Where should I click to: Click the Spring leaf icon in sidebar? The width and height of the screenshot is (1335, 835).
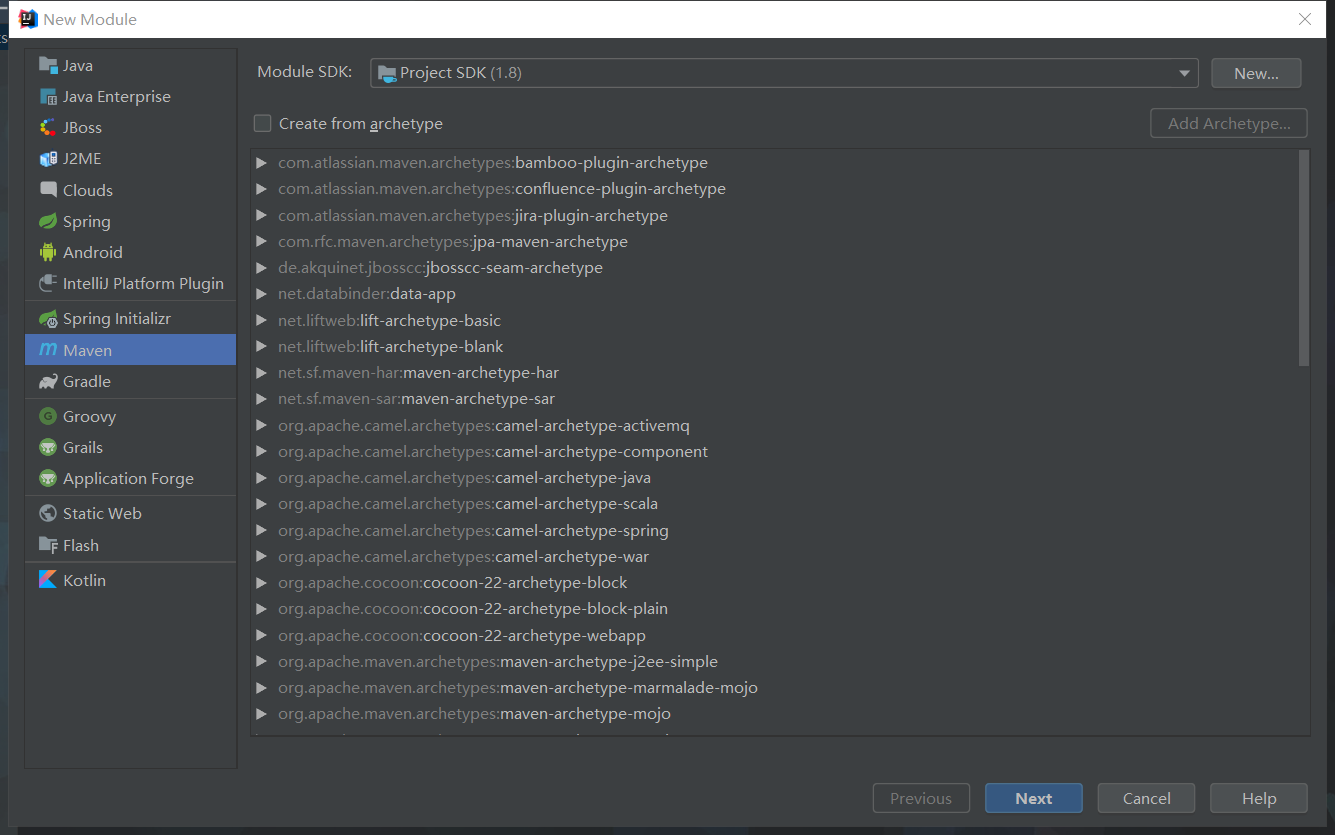click(47, 222)
